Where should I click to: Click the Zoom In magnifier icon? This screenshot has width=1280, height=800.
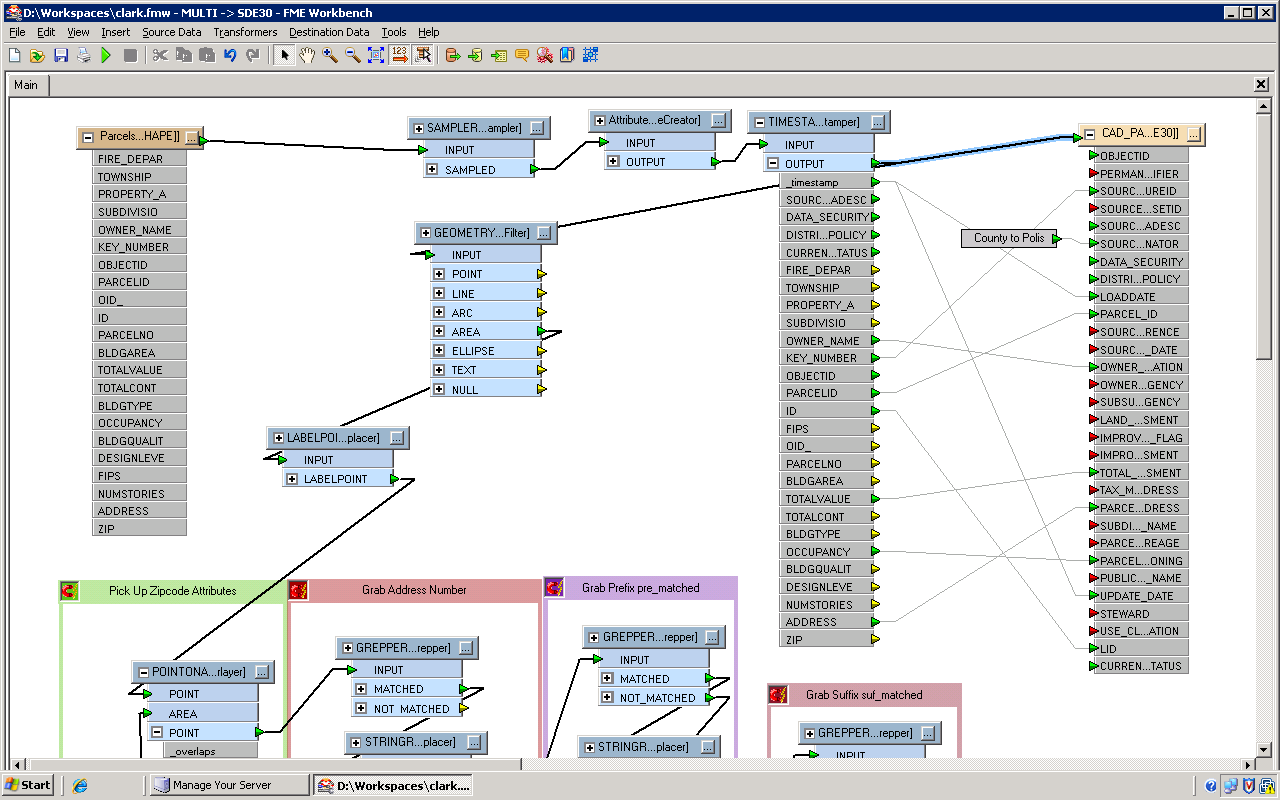point(330,56)
